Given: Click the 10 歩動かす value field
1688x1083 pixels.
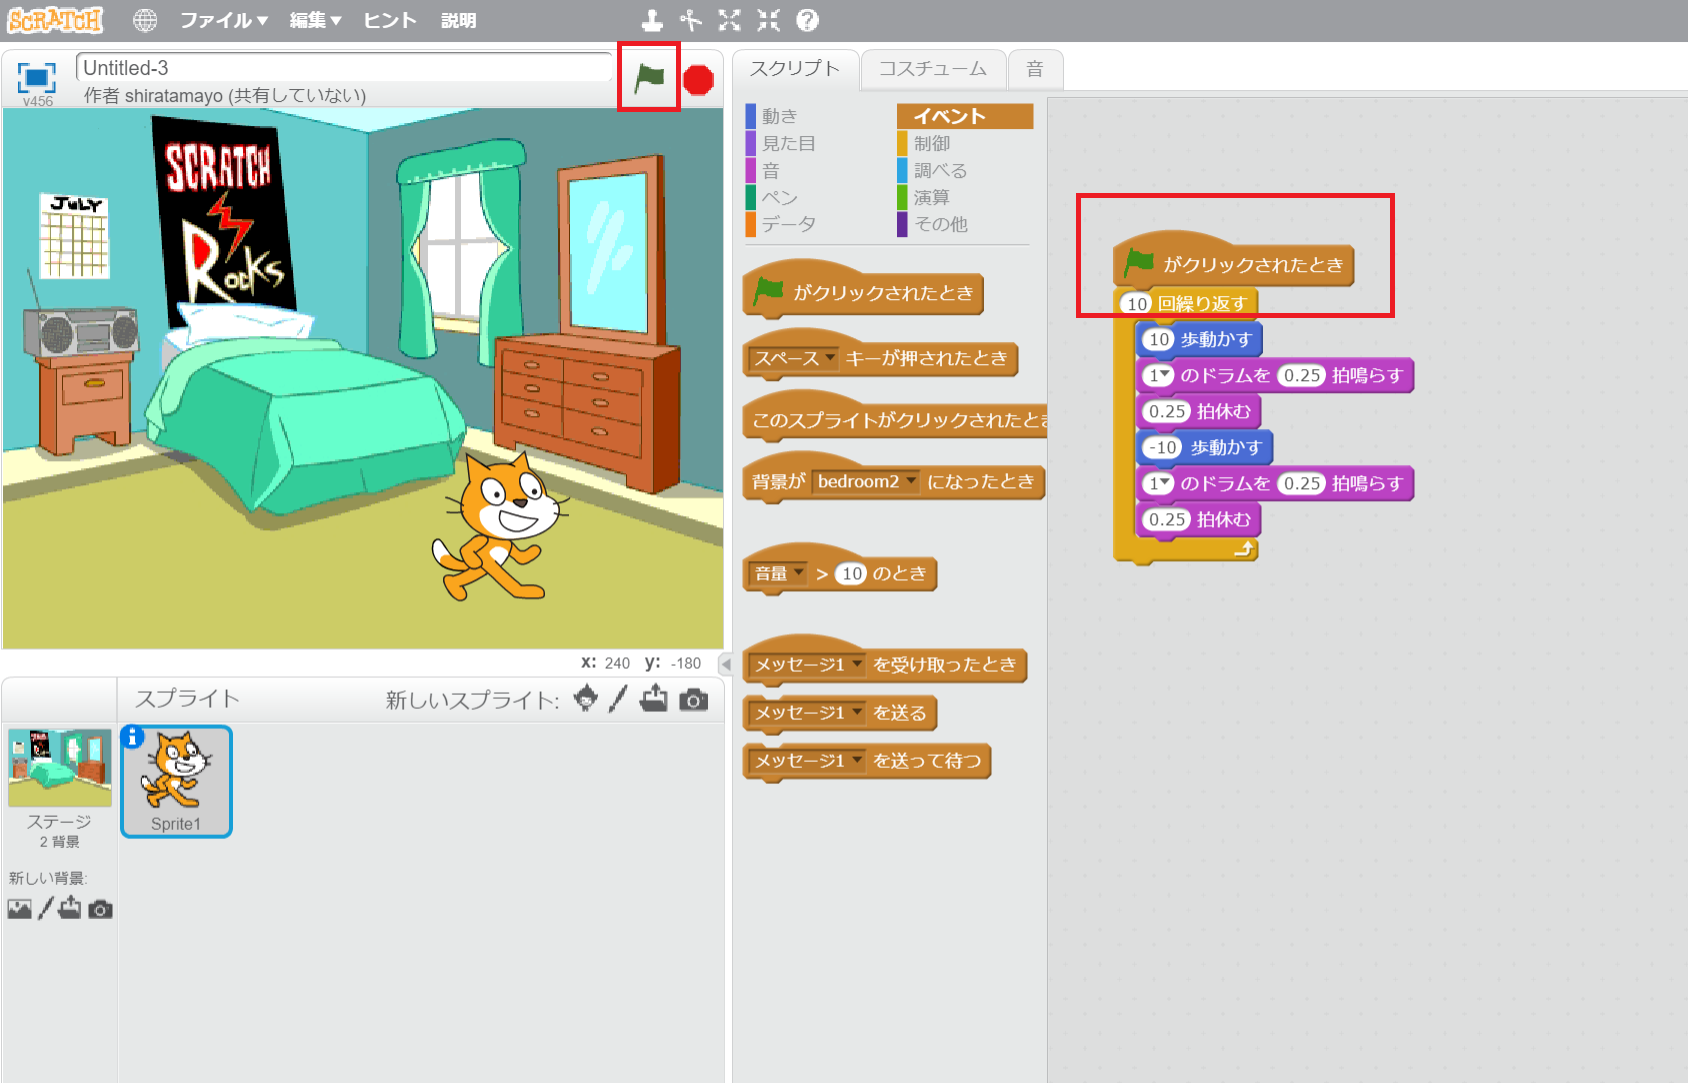Looking at the screenshot, I should coord(1158,339).
